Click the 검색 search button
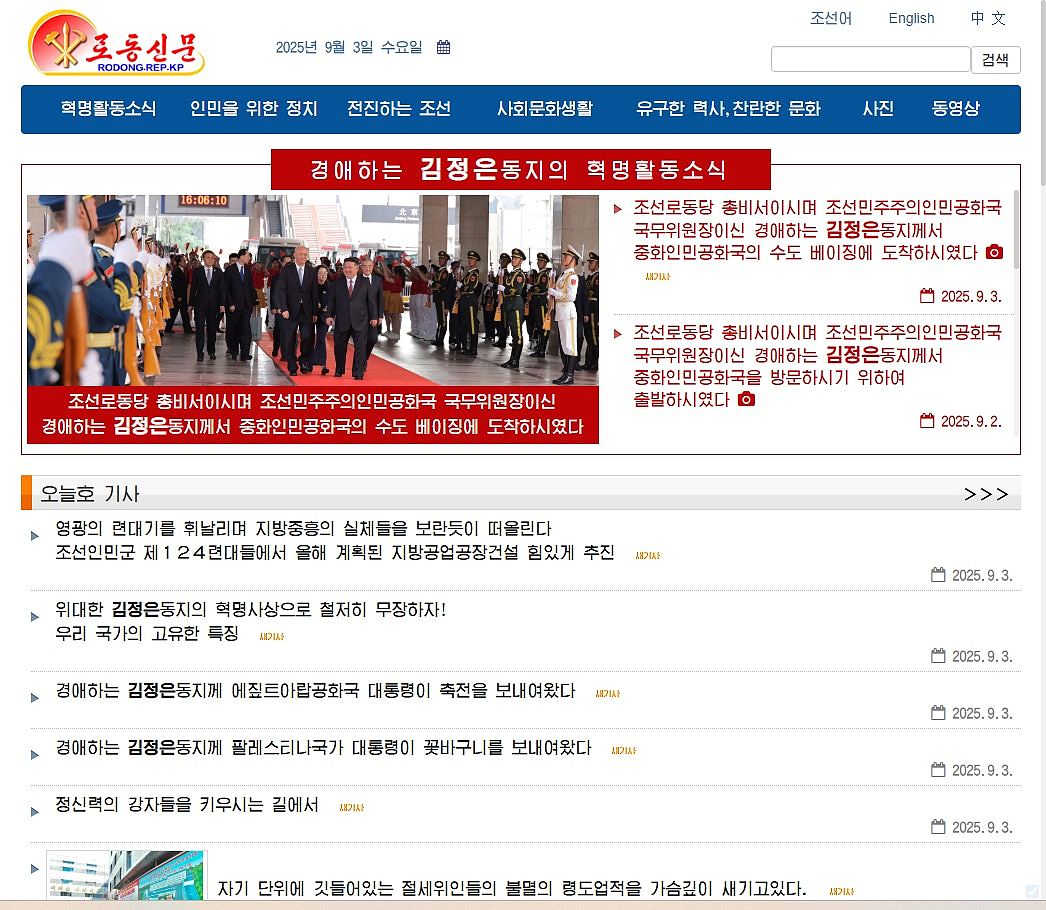Screen dimensions: 1046x910 tap(995, 59)
